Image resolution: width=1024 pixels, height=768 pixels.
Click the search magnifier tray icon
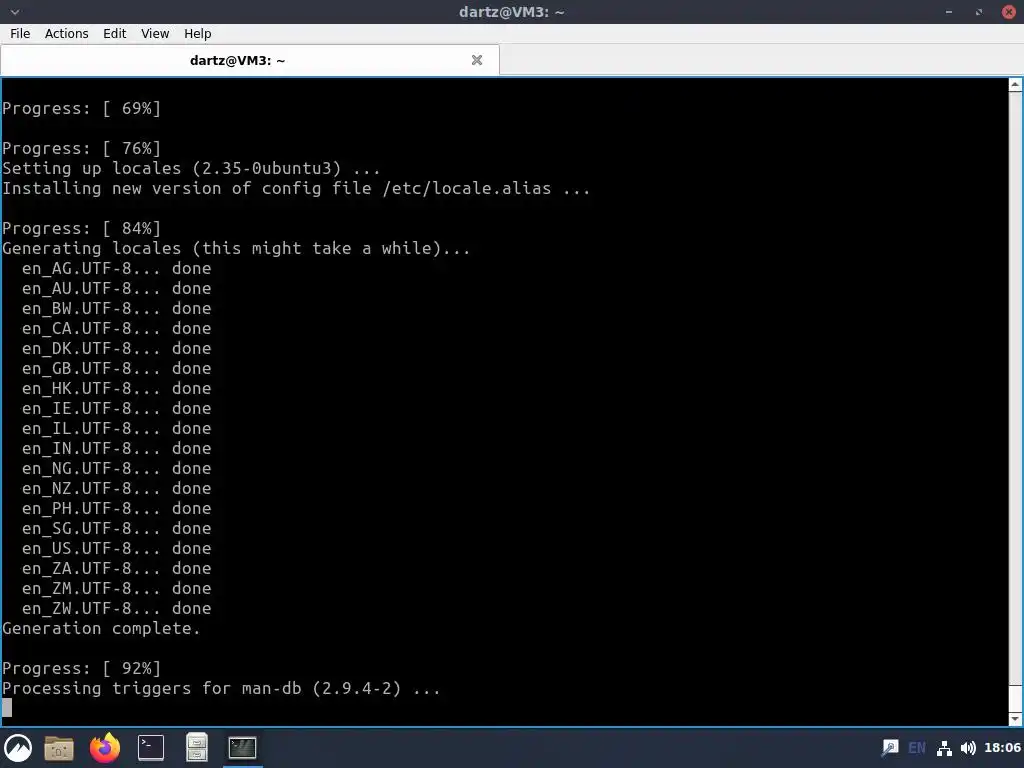coord(889,748)
